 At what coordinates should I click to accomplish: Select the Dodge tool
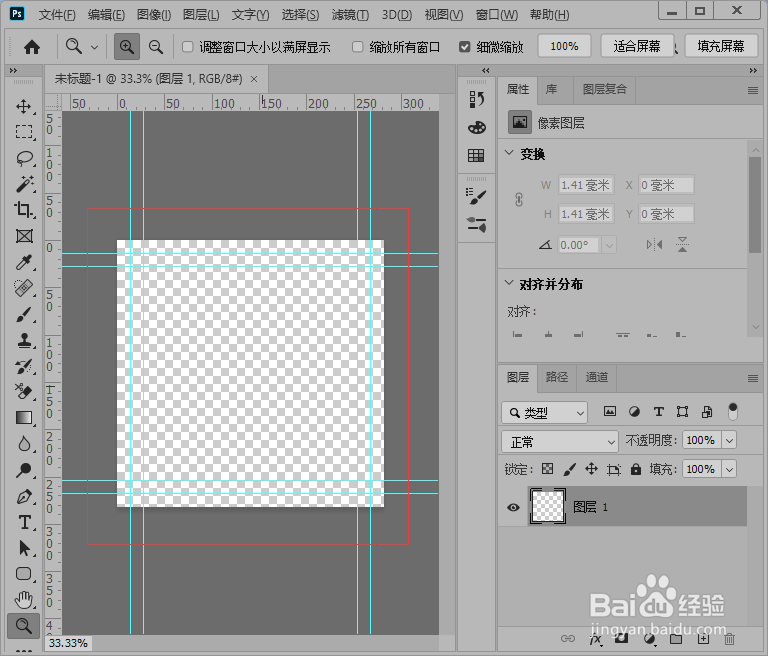[24, 470]
